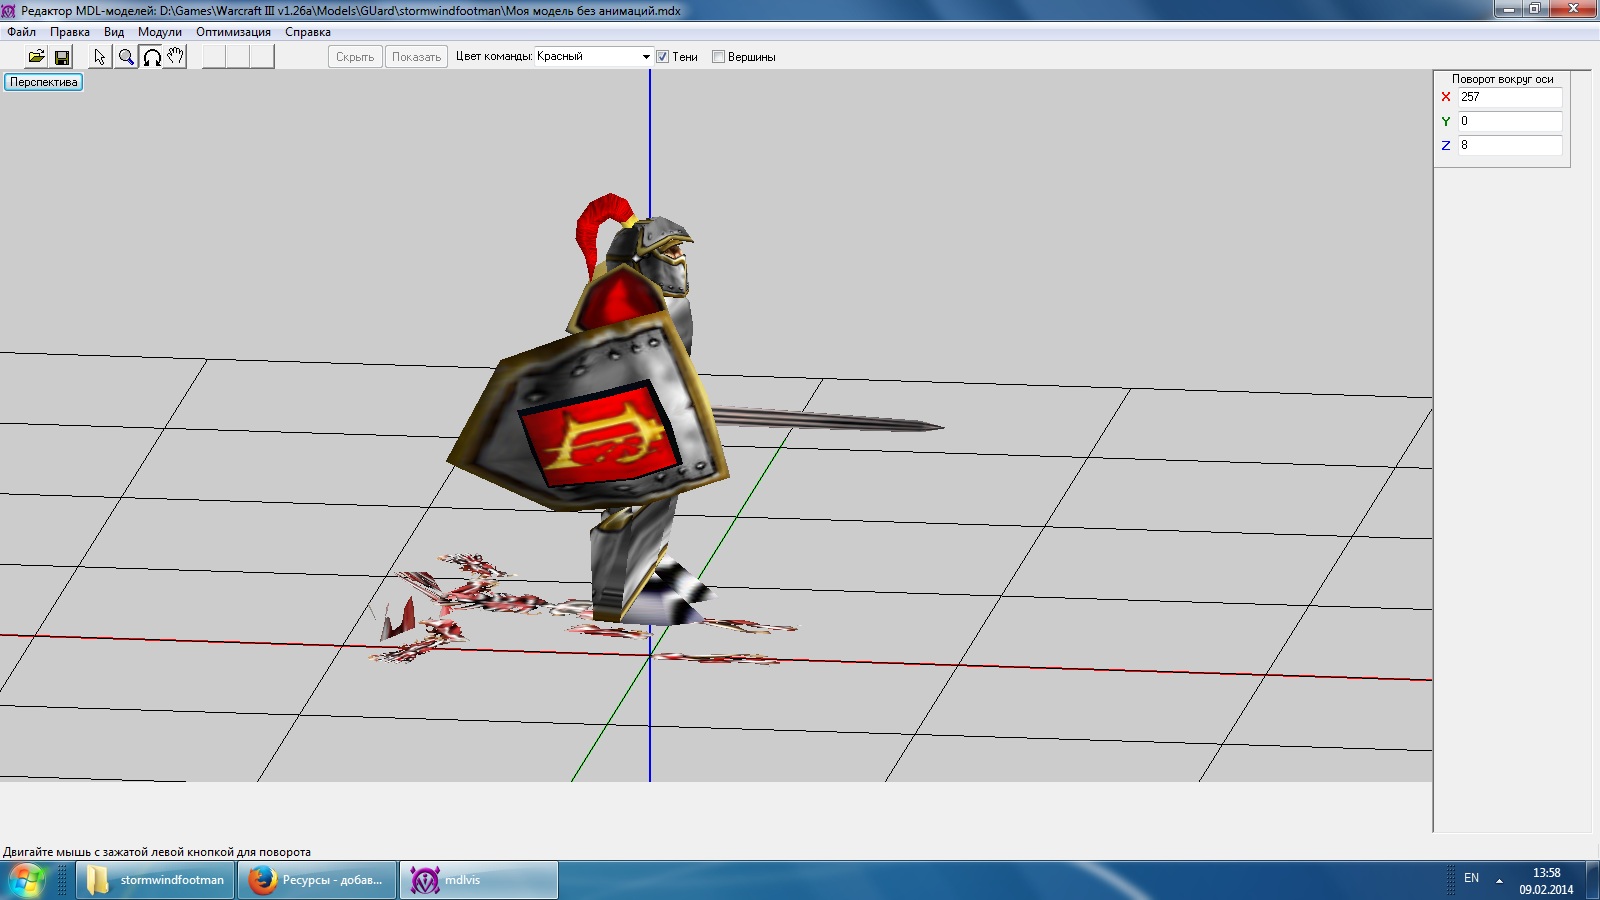Open the Правка menu
1600x900 pixels.
[70, 32]
